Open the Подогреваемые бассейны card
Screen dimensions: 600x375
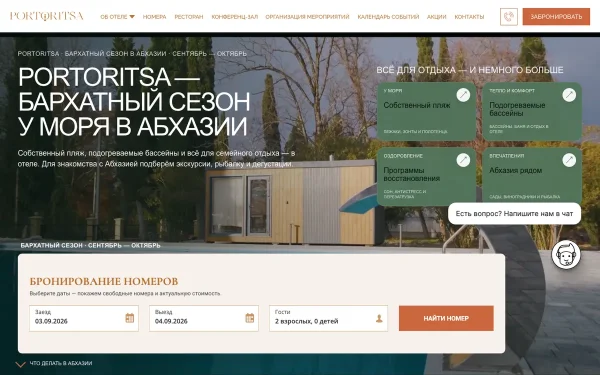point(532,111)
